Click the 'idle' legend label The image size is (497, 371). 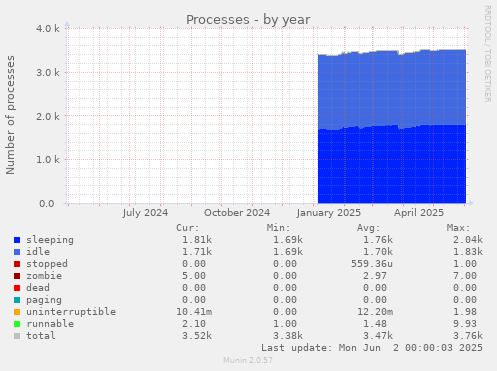38,252
